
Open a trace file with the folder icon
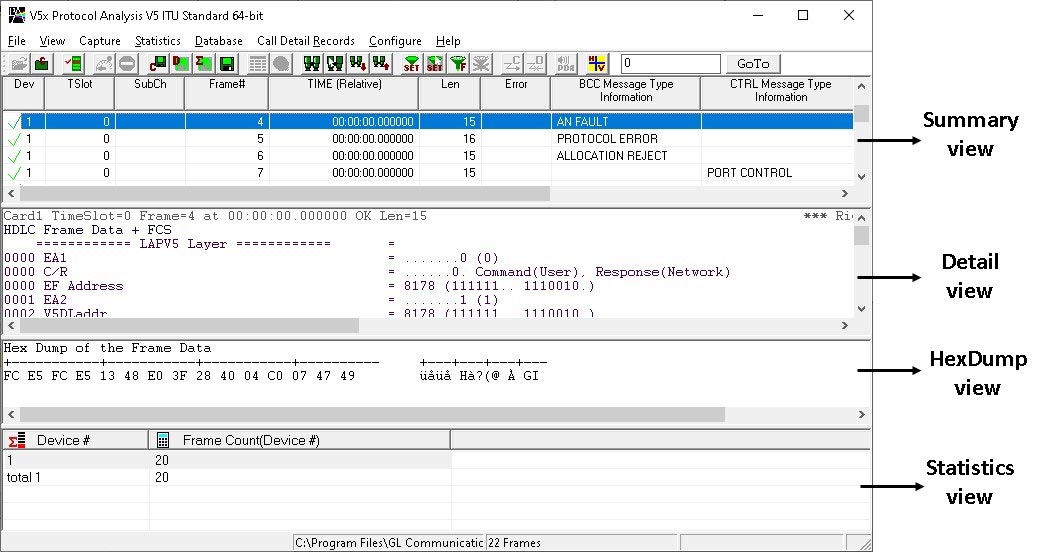(x=19, y=64)
